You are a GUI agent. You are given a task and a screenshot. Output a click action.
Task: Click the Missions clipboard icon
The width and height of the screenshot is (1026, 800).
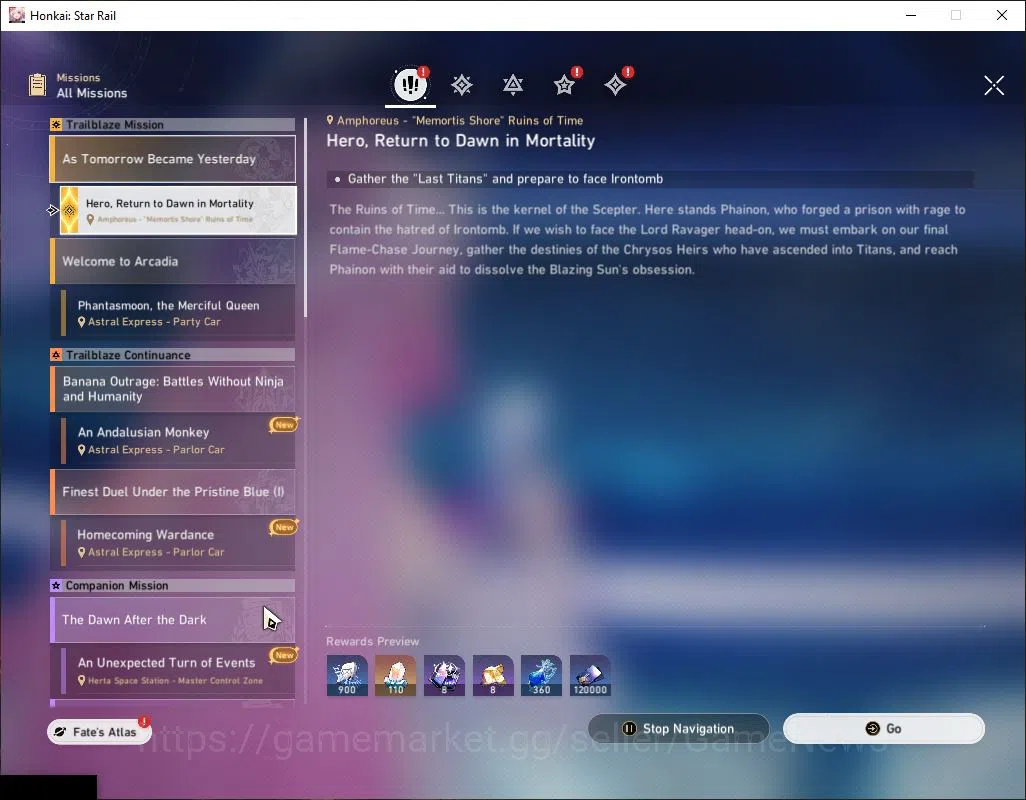pos(37,84)
